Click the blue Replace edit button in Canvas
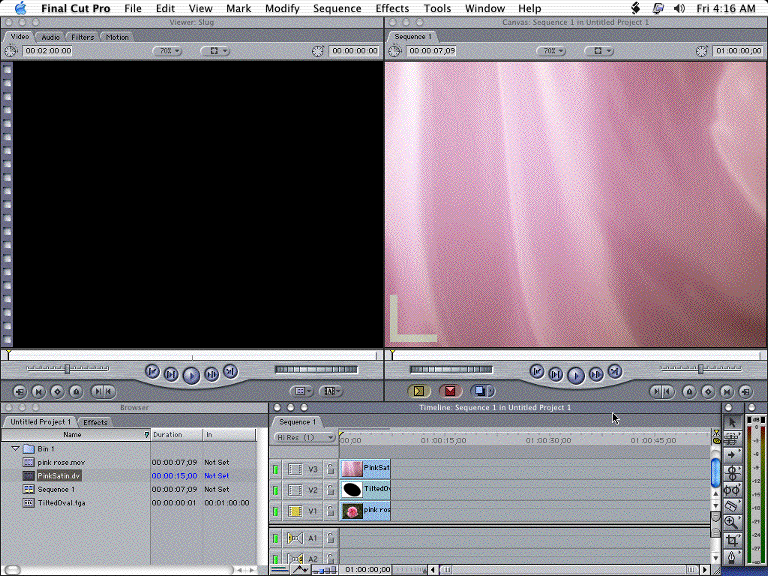 (x=480, y=391)
